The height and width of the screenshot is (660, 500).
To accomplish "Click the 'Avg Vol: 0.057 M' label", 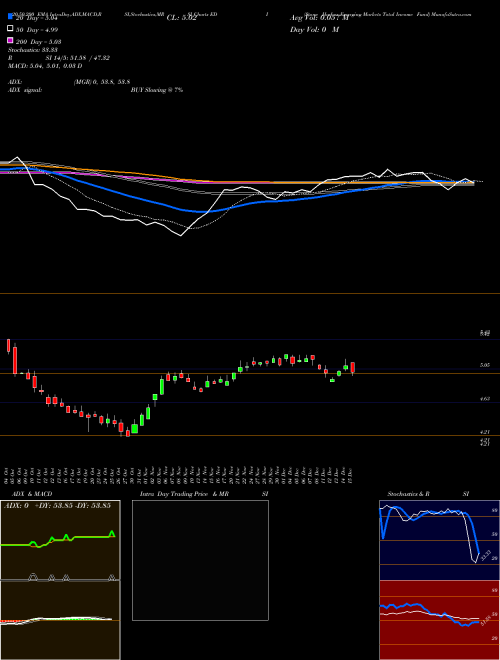I will [x=319, y=18].
